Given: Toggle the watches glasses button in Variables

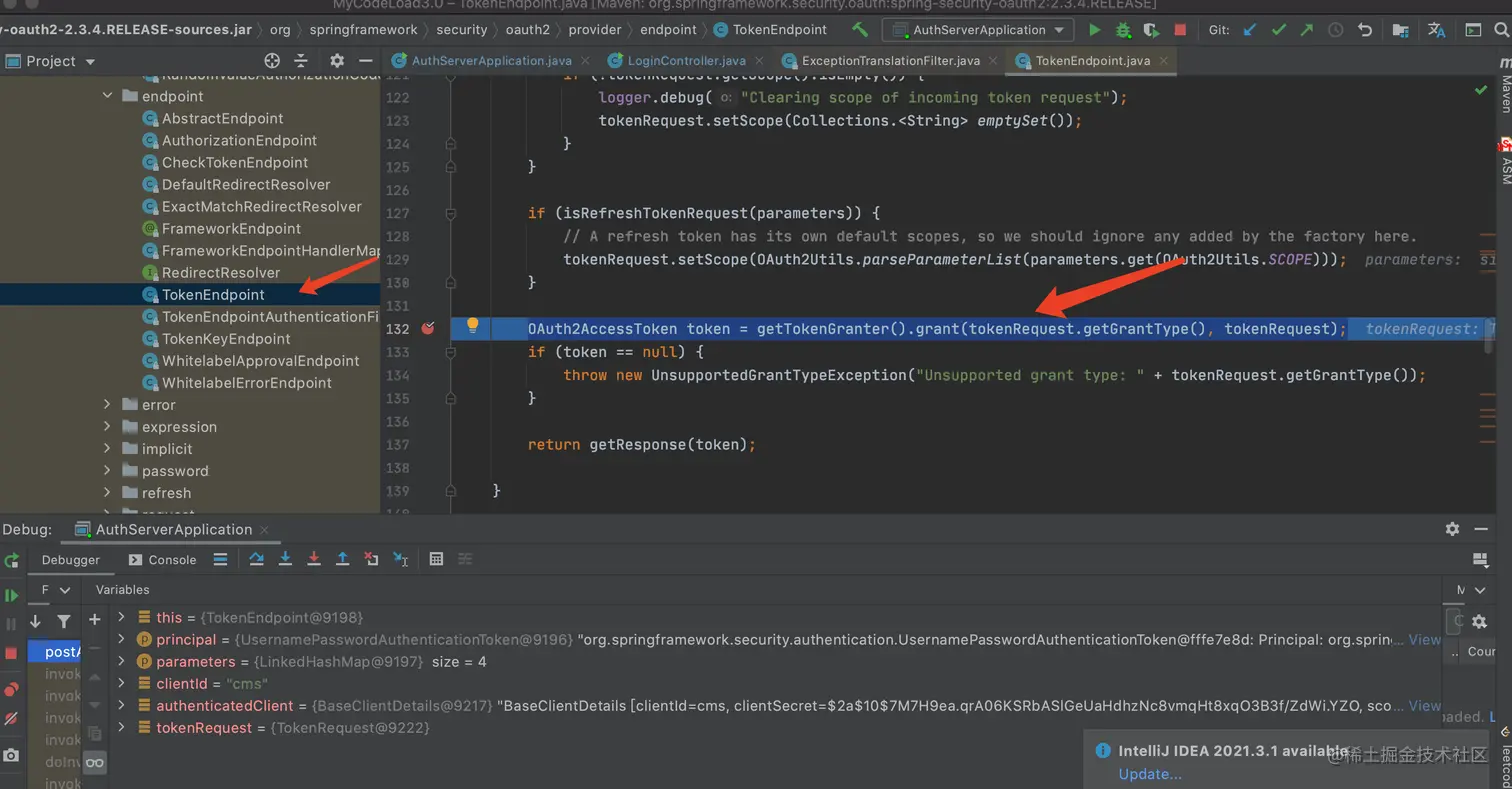Looking at the screenshot, I should click(95, 763).
